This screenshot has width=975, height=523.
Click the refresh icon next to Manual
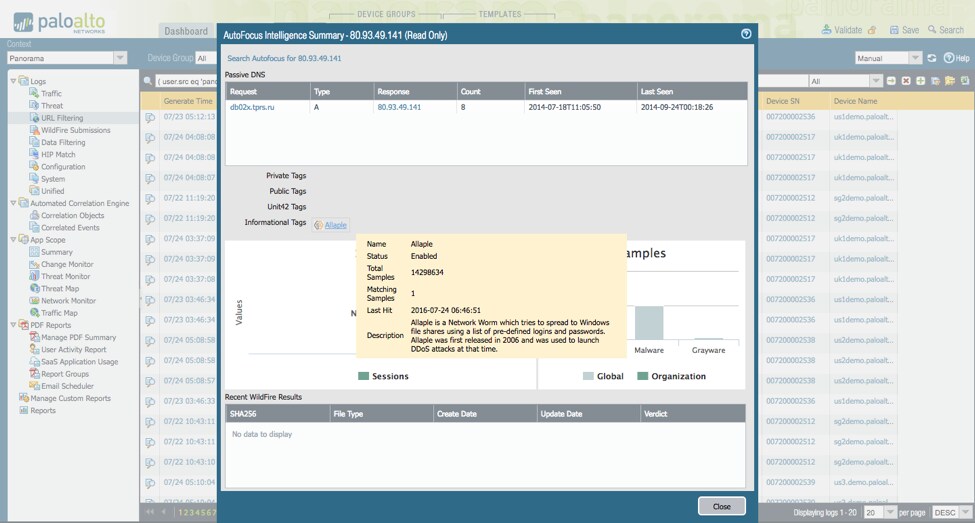click(x=931, y=58)
